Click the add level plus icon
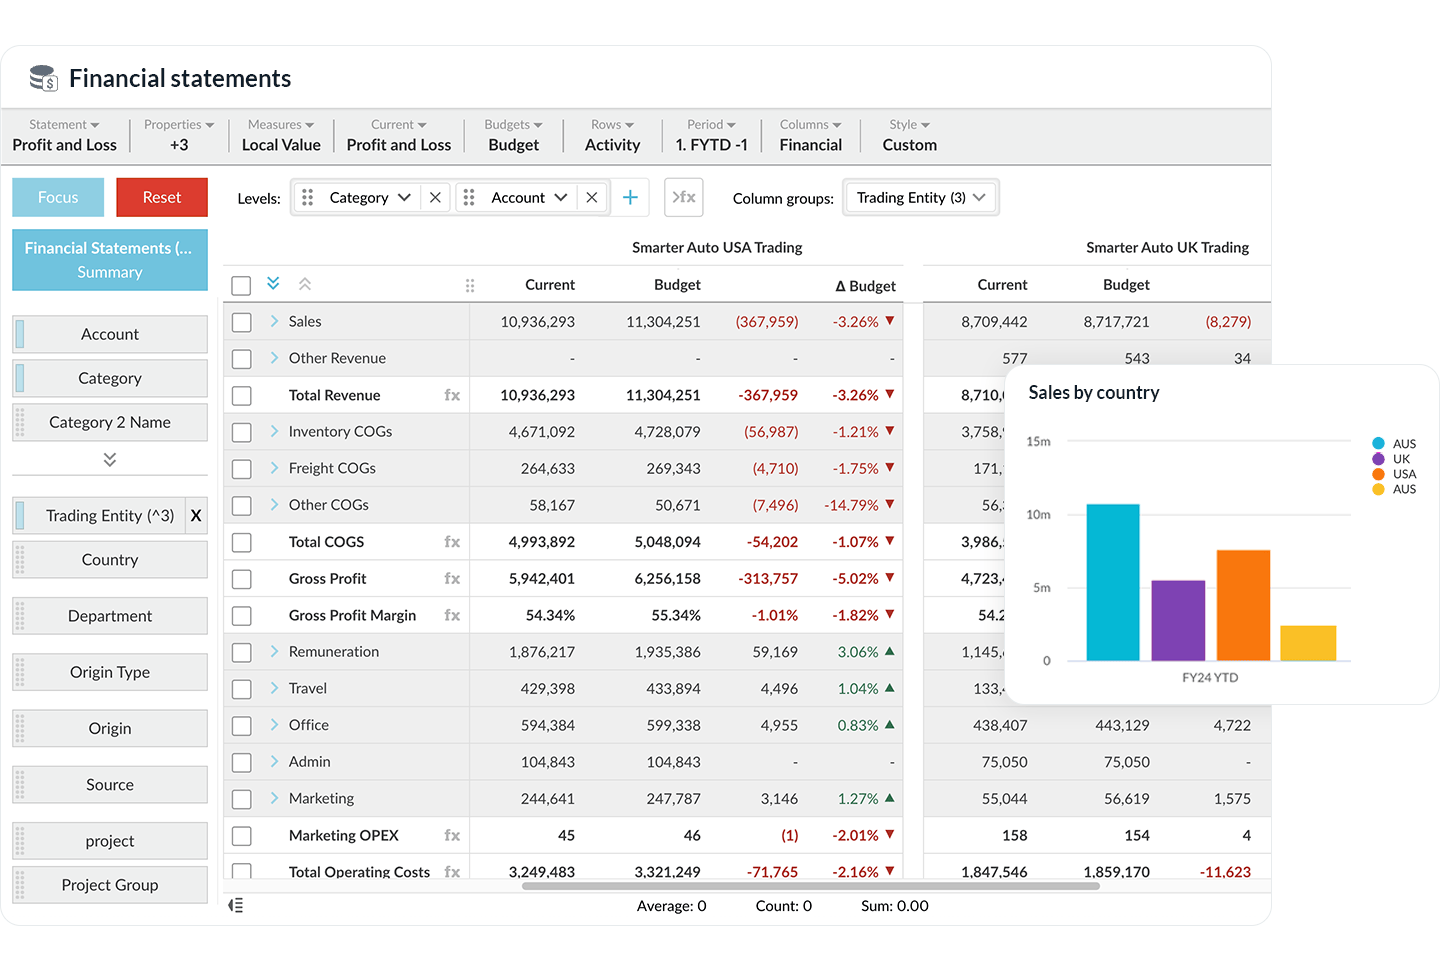The image size is (1440, 970). (x=630, y=197)
